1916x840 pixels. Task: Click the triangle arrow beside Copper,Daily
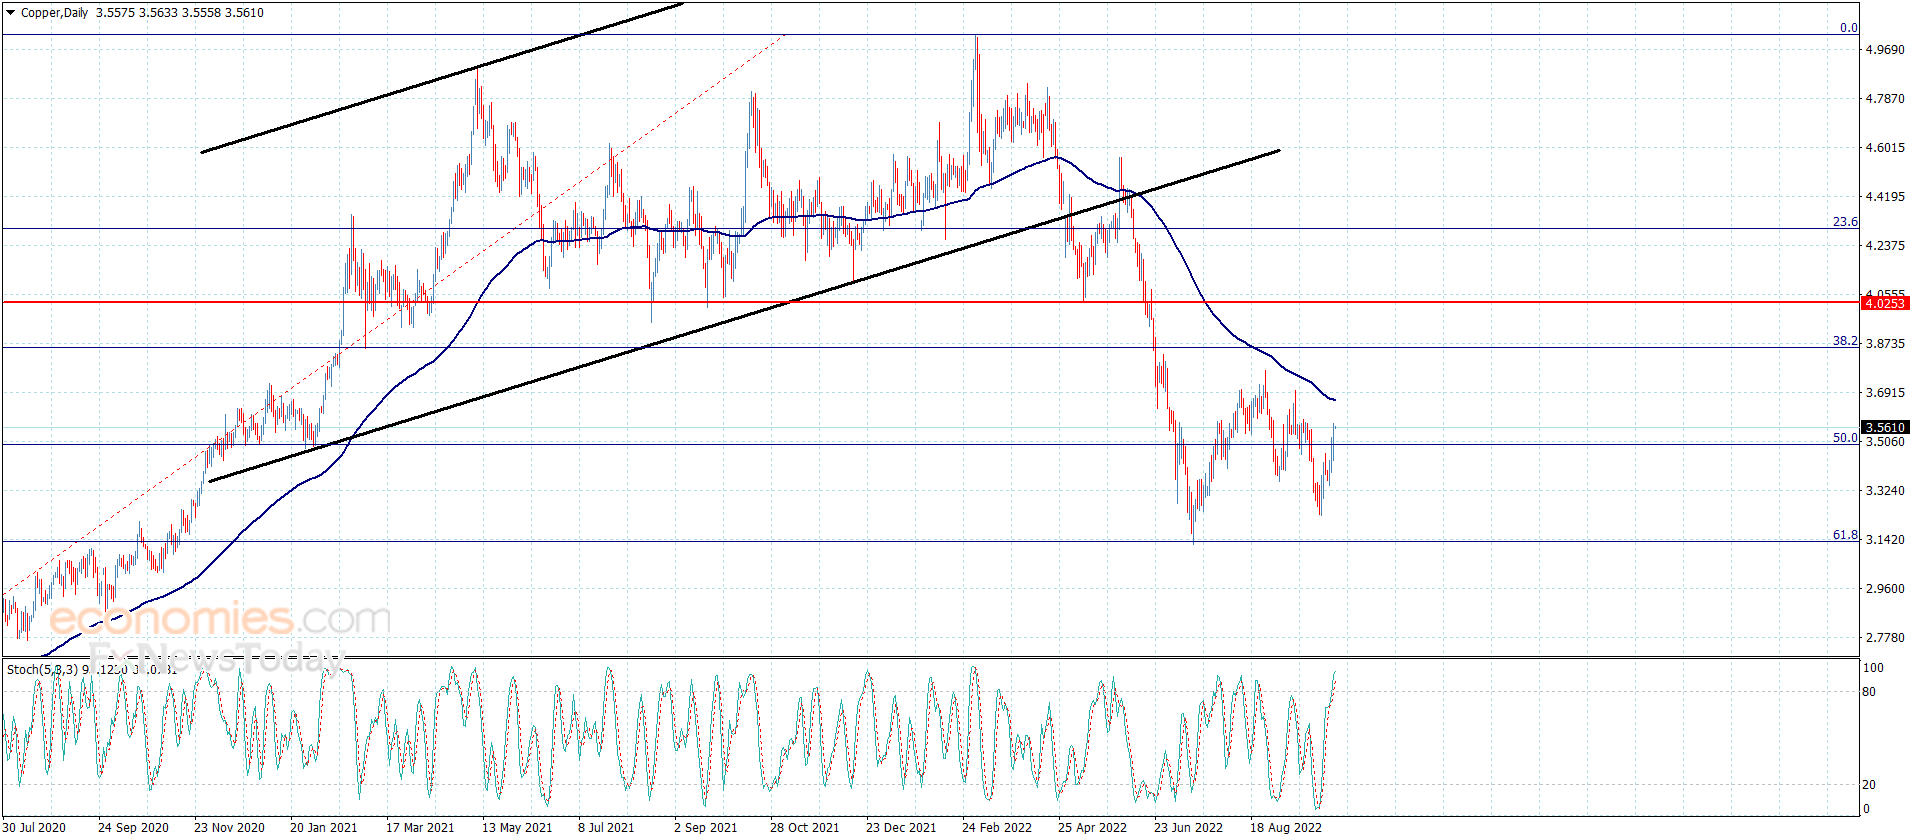(x=11, y=13)
